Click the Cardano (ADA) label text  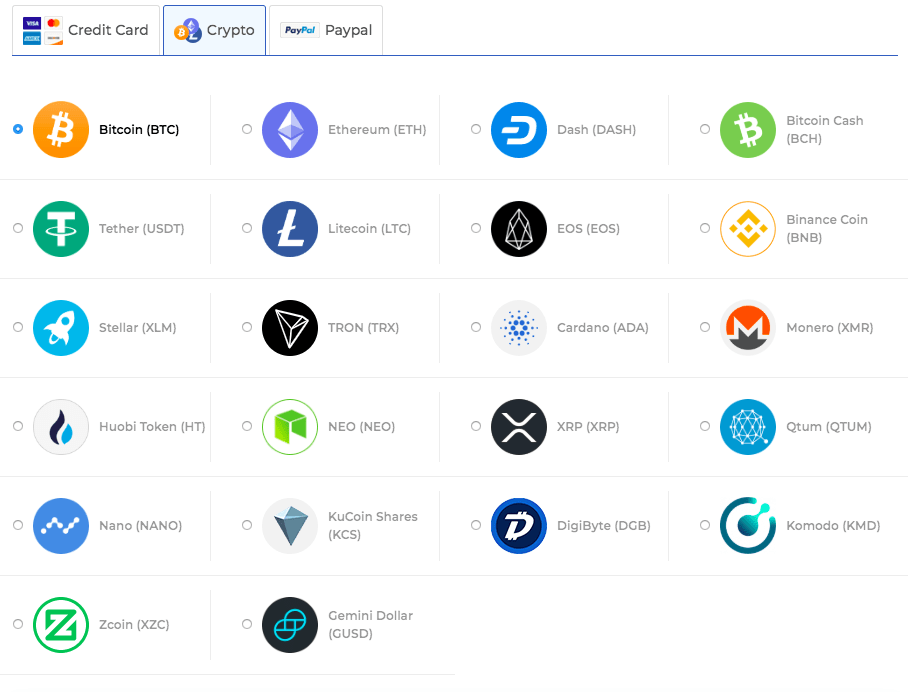[x=602, y=328]
